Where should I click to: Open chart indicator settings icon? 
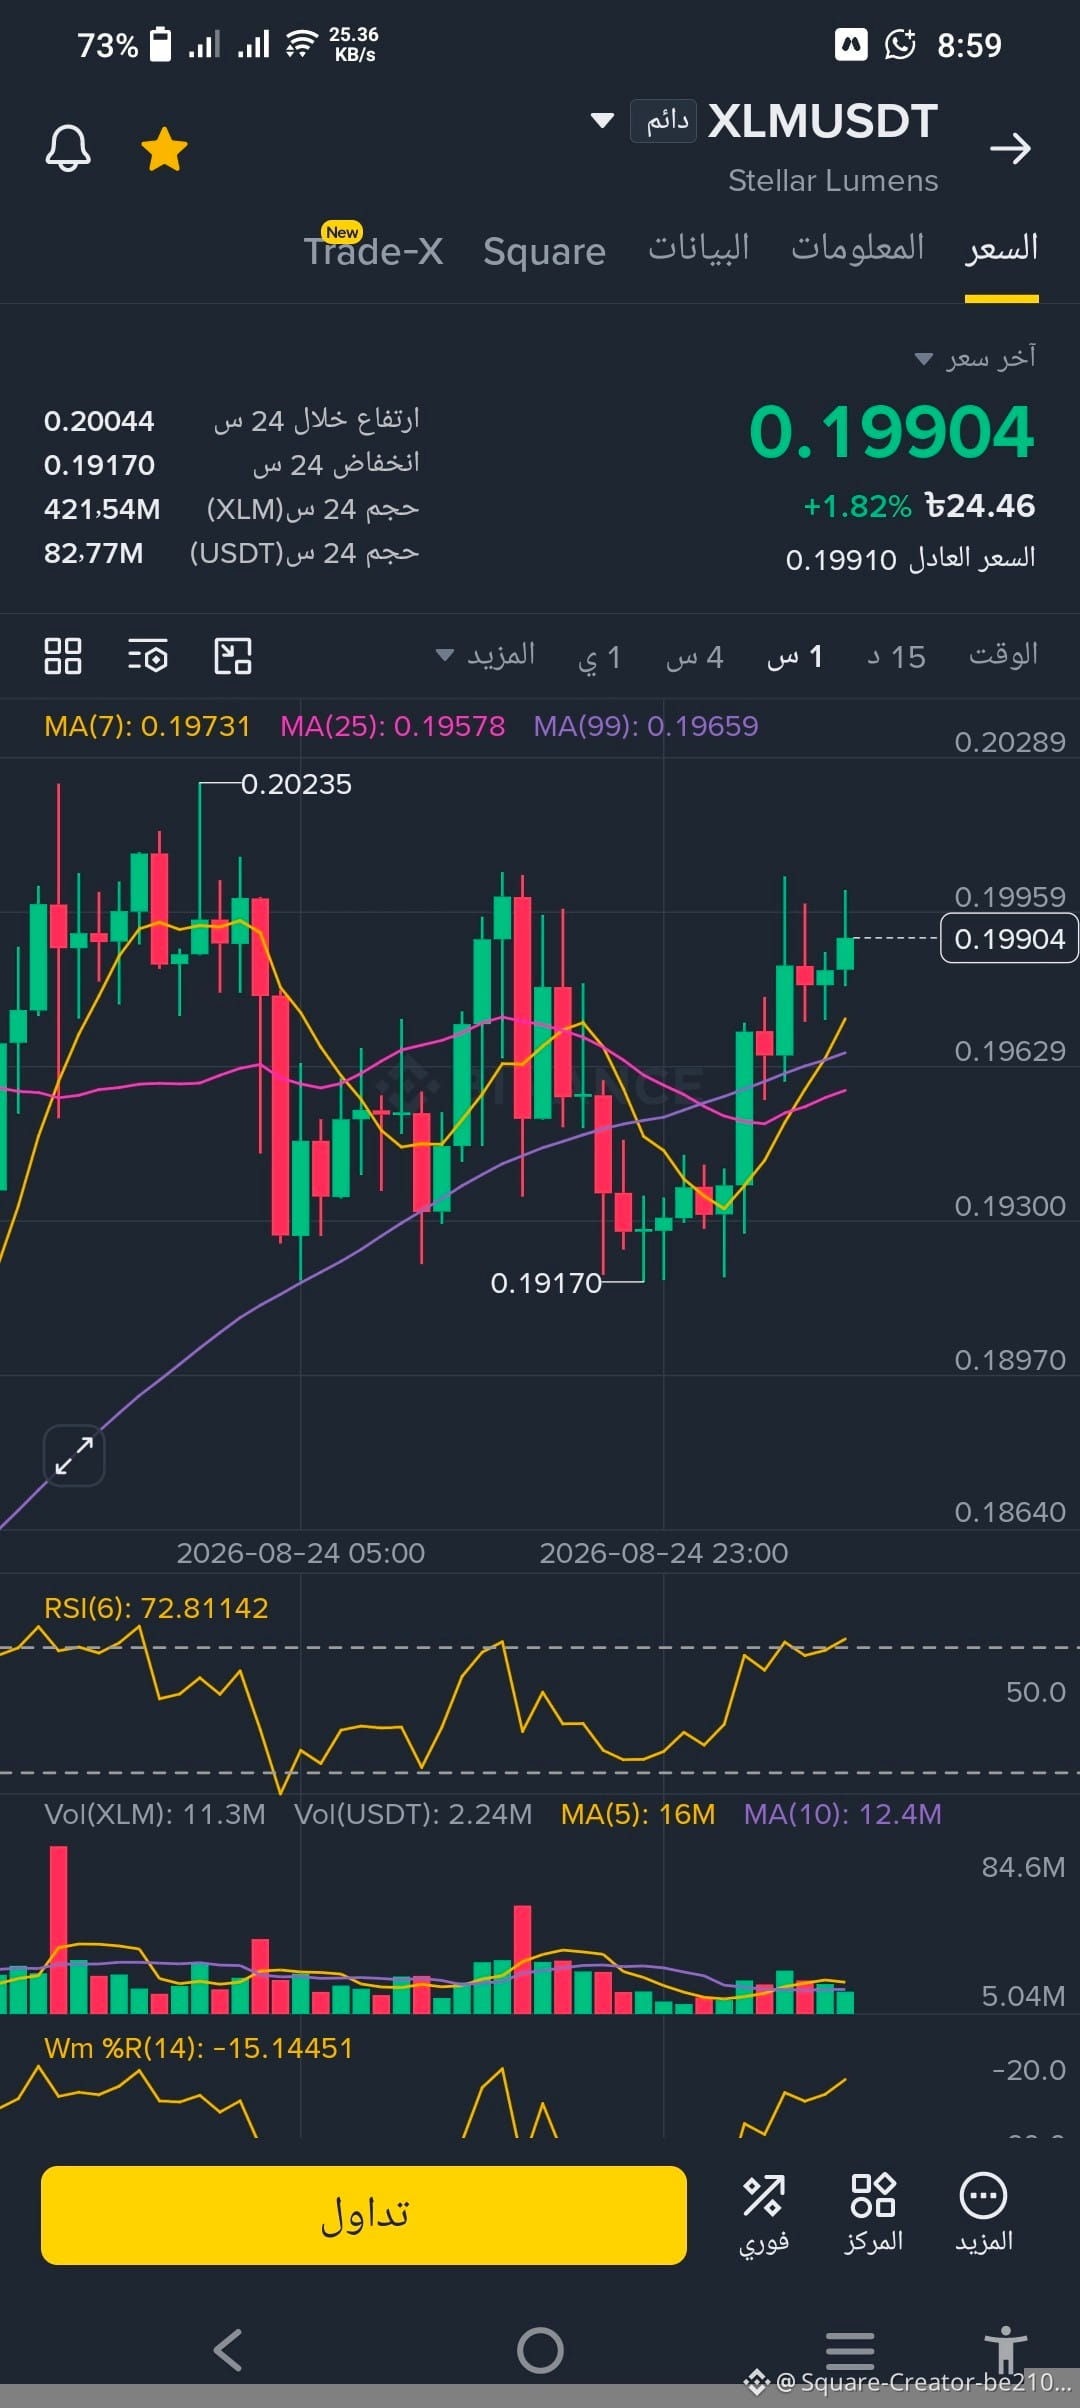coord(147,656)
